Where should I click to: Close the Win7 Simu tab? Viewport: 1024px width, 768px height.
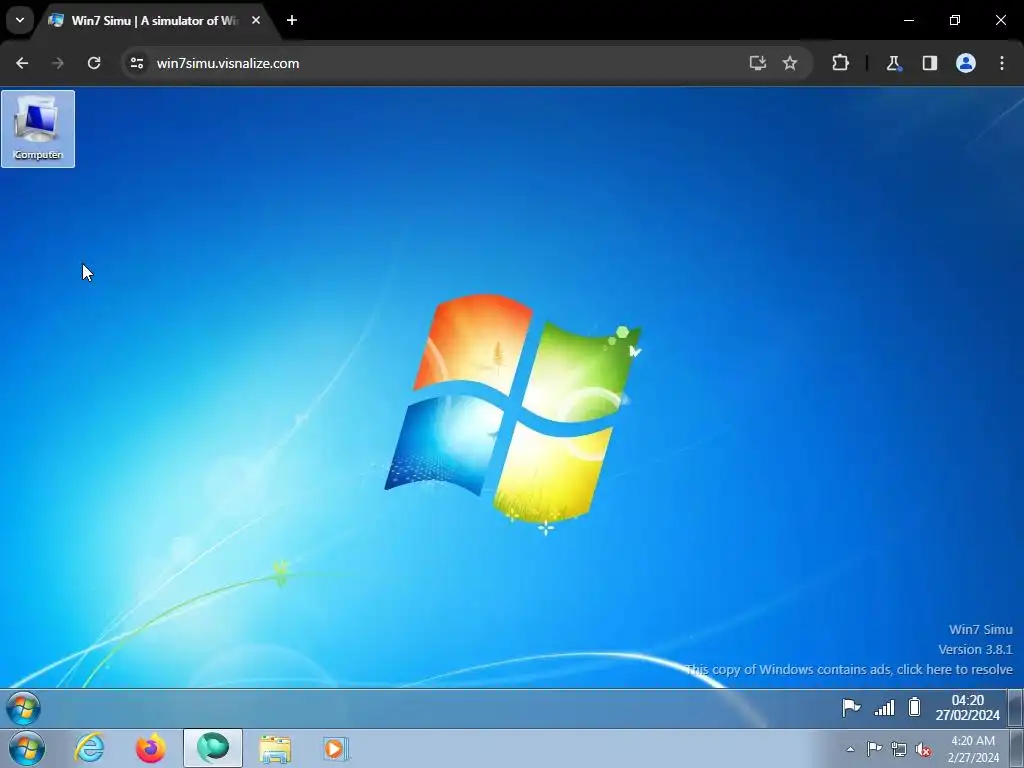[256, 20]
